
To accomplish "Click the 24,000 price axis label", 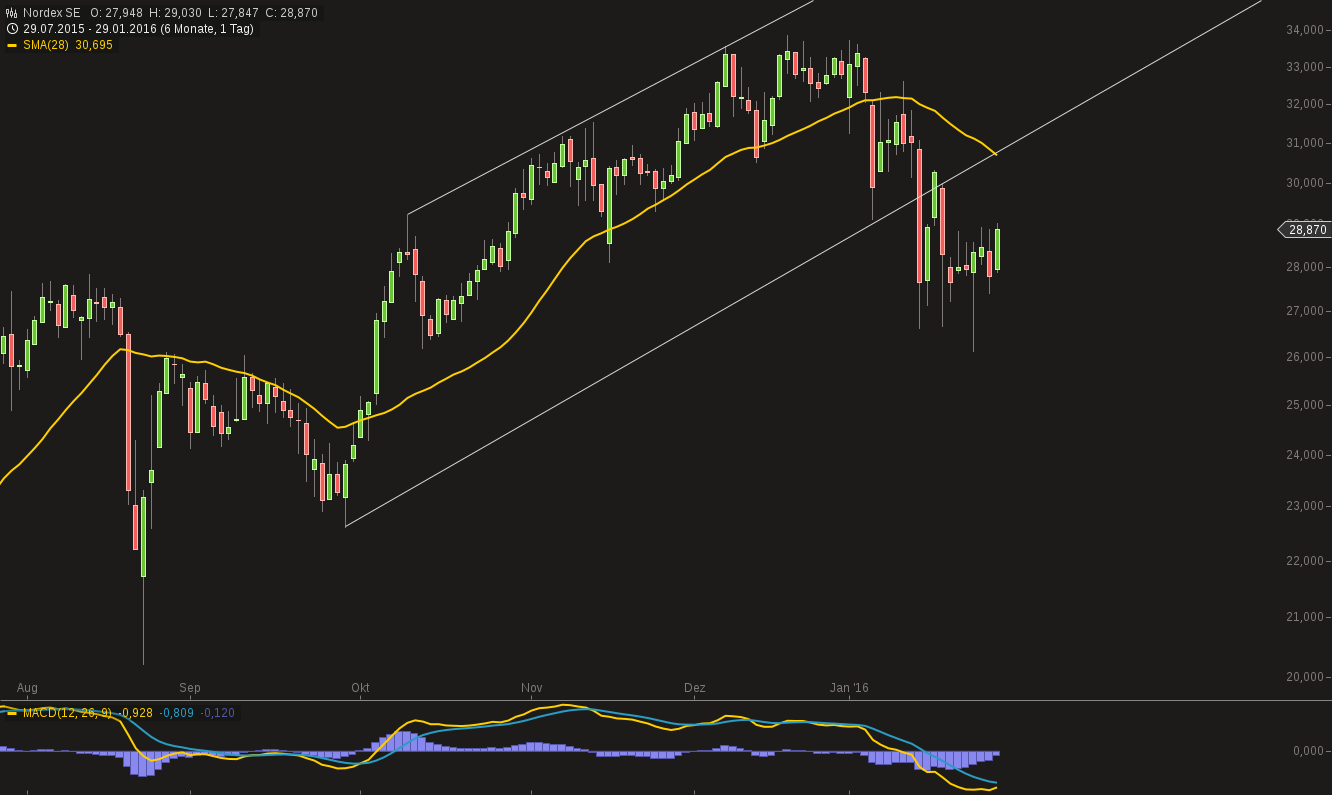I will click(1305, 455).
